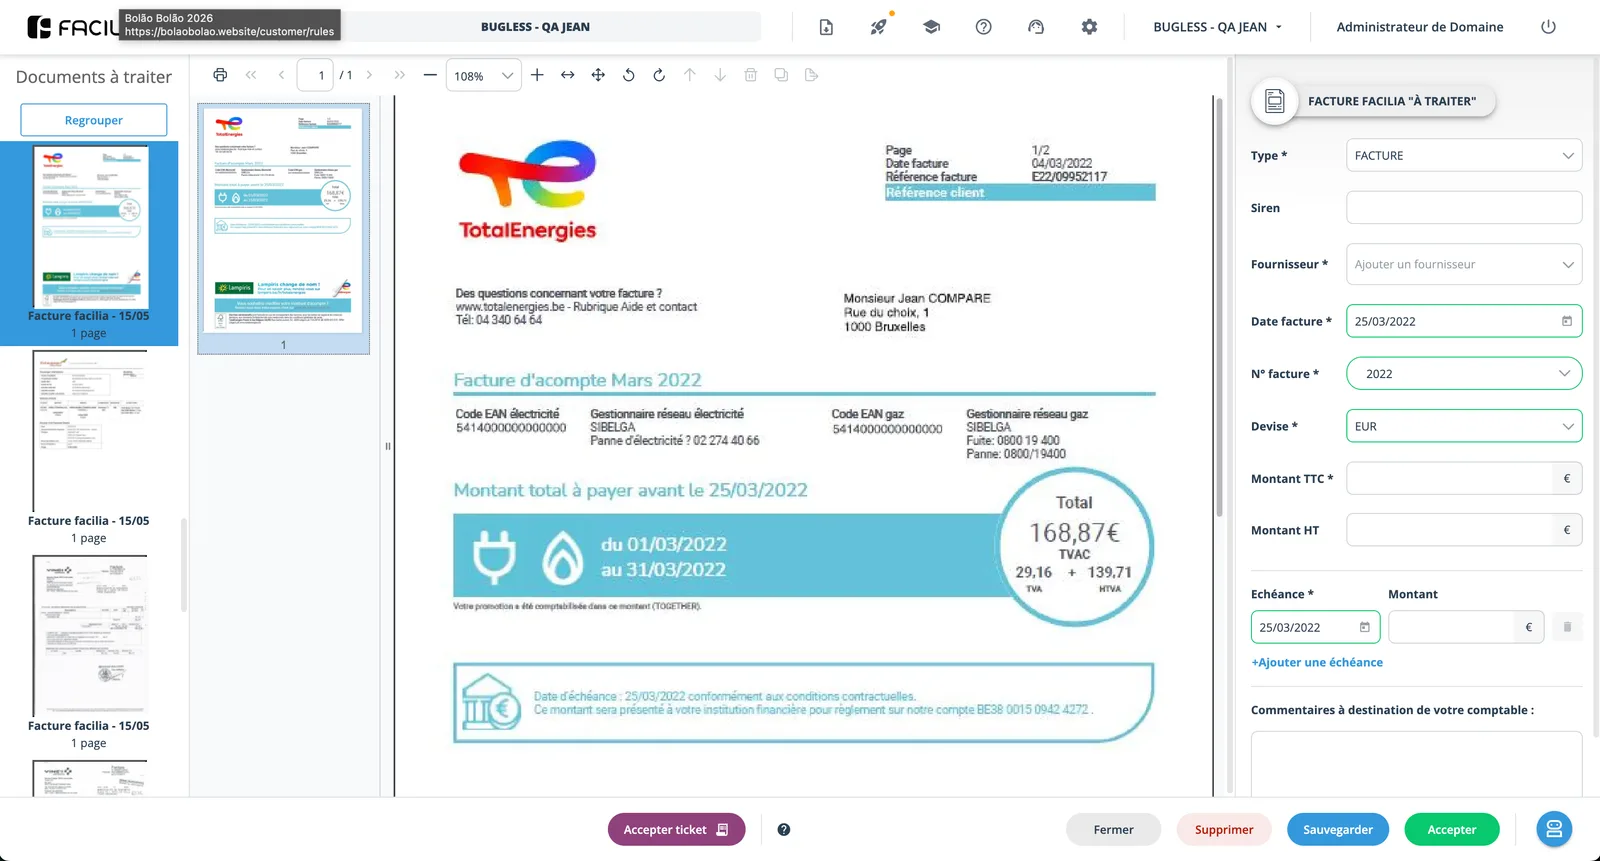Move page down arrow icon
This screenshot has height=861, width=1600.
[720, 75]
